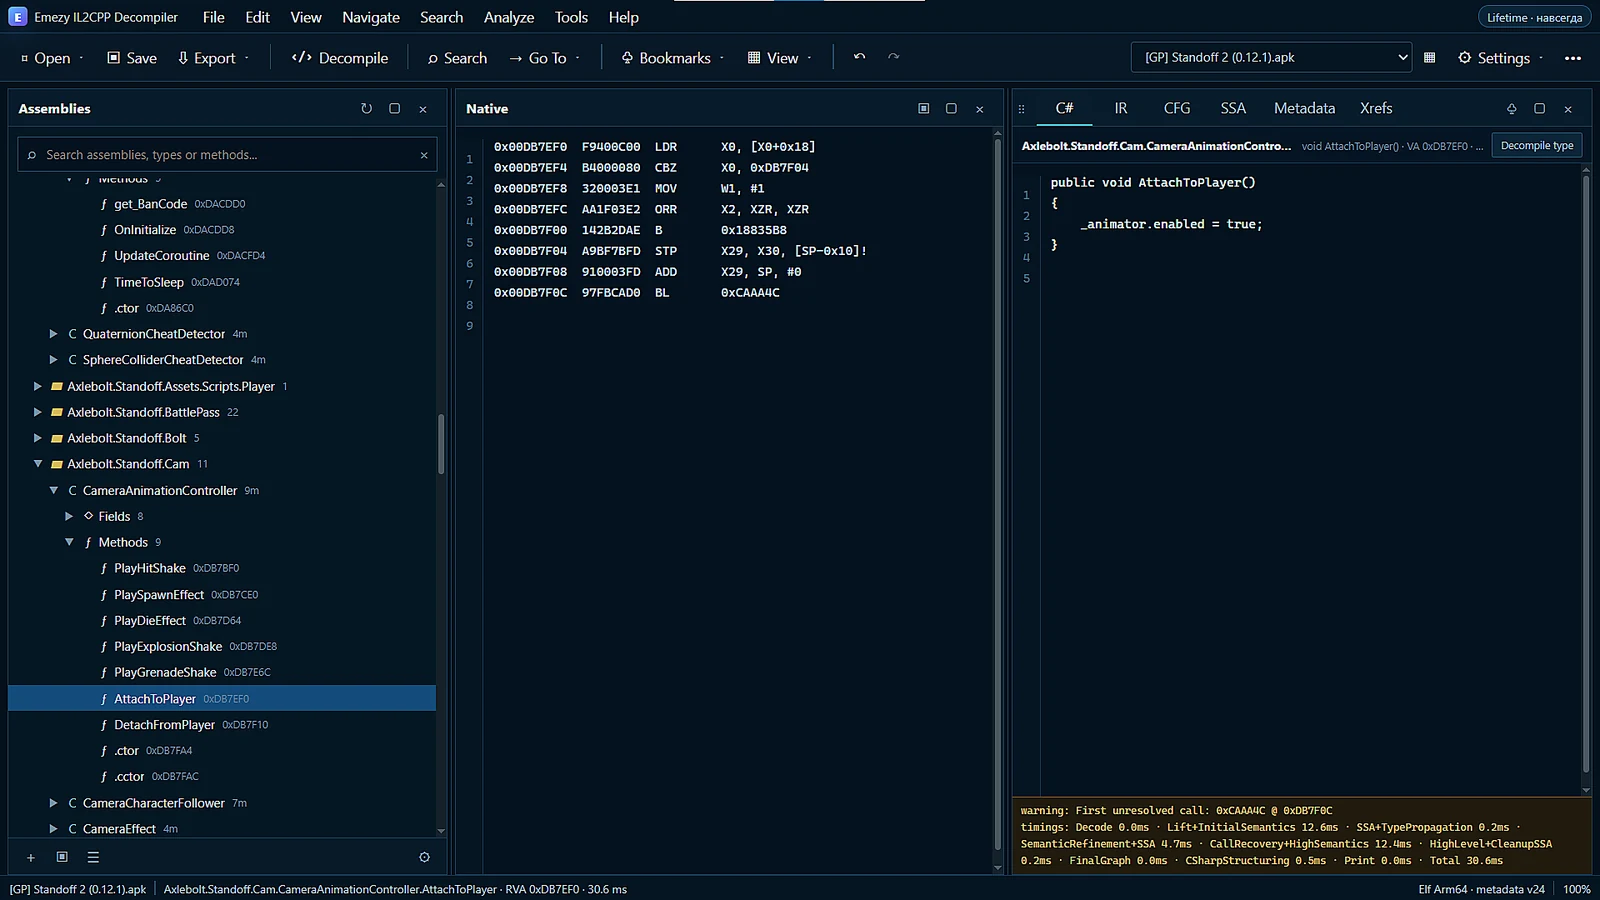The height and width of the screenshot is (900, 1600).
Task: Select the PlayHitShake method
Action: pyautogui.click(x=222, y=568)
